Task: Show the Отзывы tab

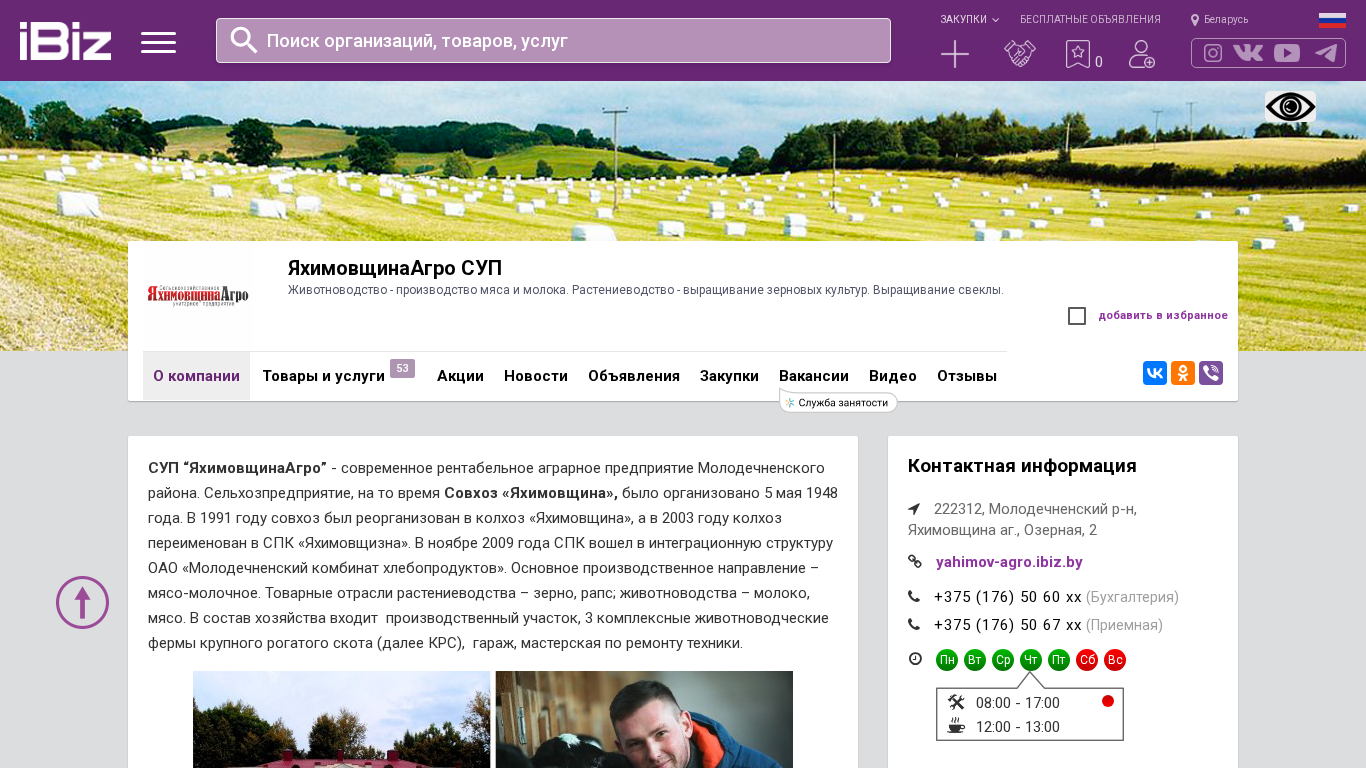Action: (x=967, y=376)
